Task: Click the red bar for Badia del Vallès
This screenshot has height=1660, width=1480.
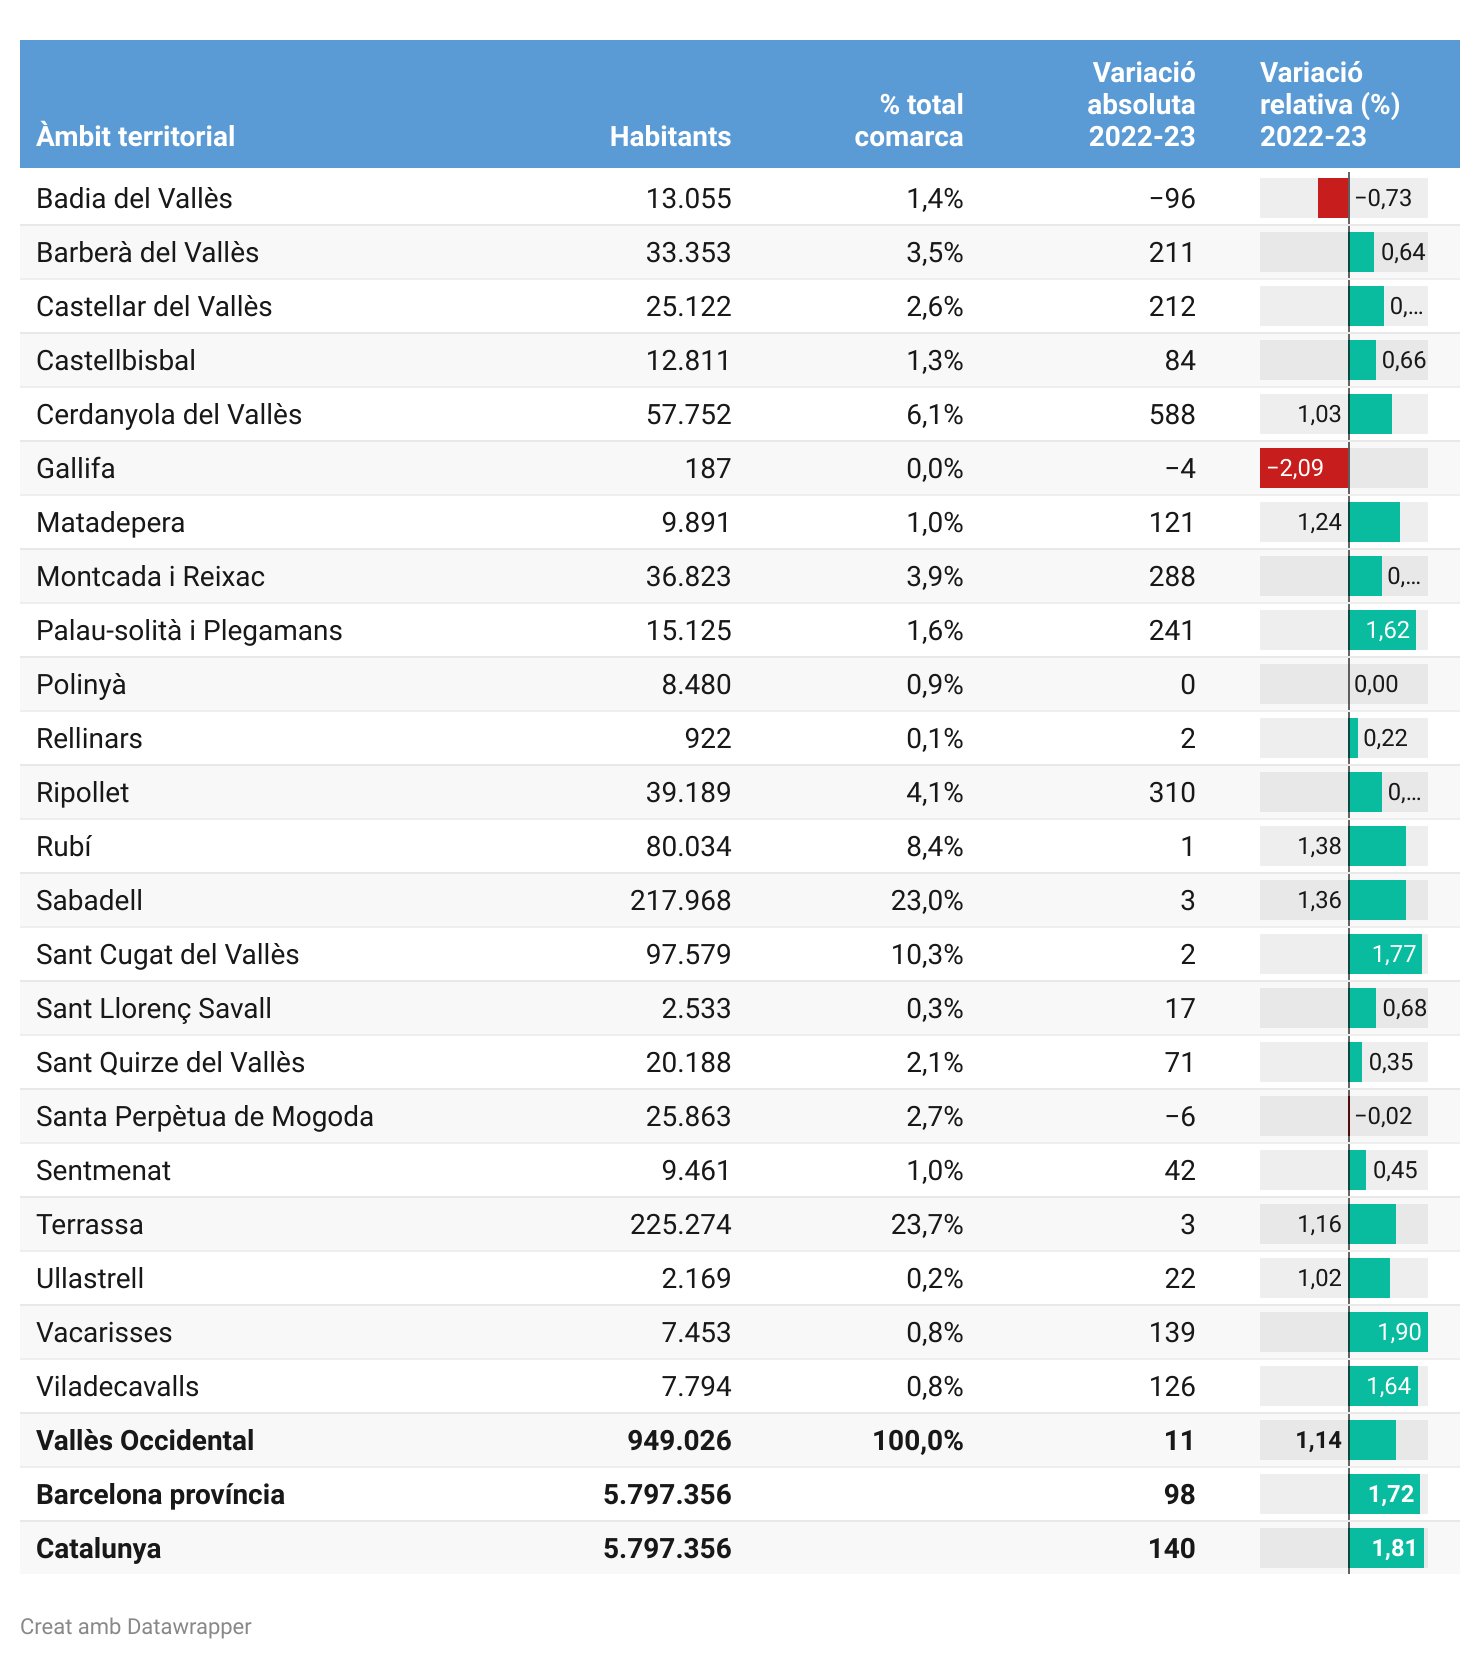Action: coord(1333,198)
